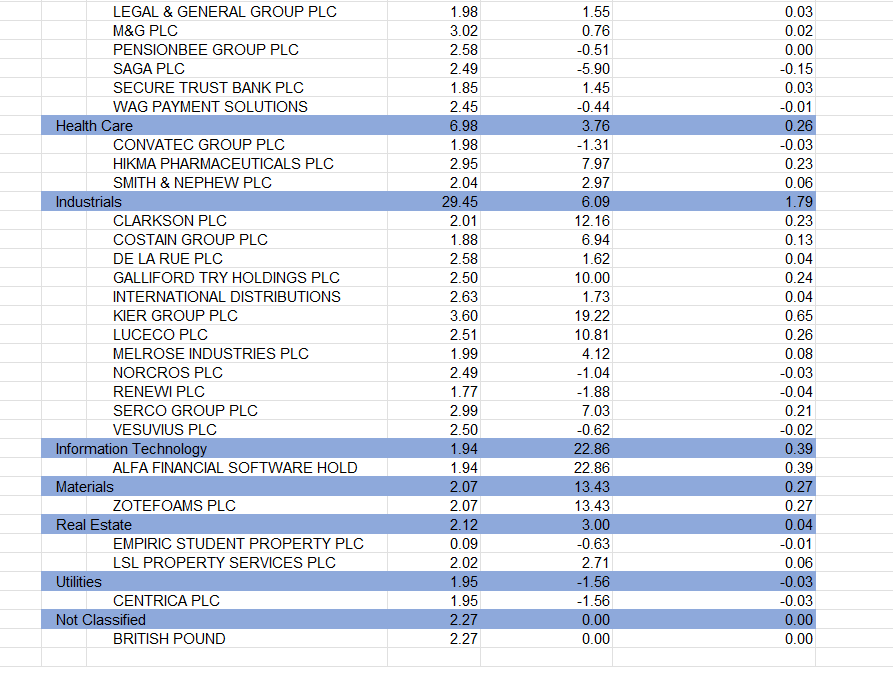
Task: Select MELROSE INDUSTRIES PLC cell
Action: [x=237, y=354]
